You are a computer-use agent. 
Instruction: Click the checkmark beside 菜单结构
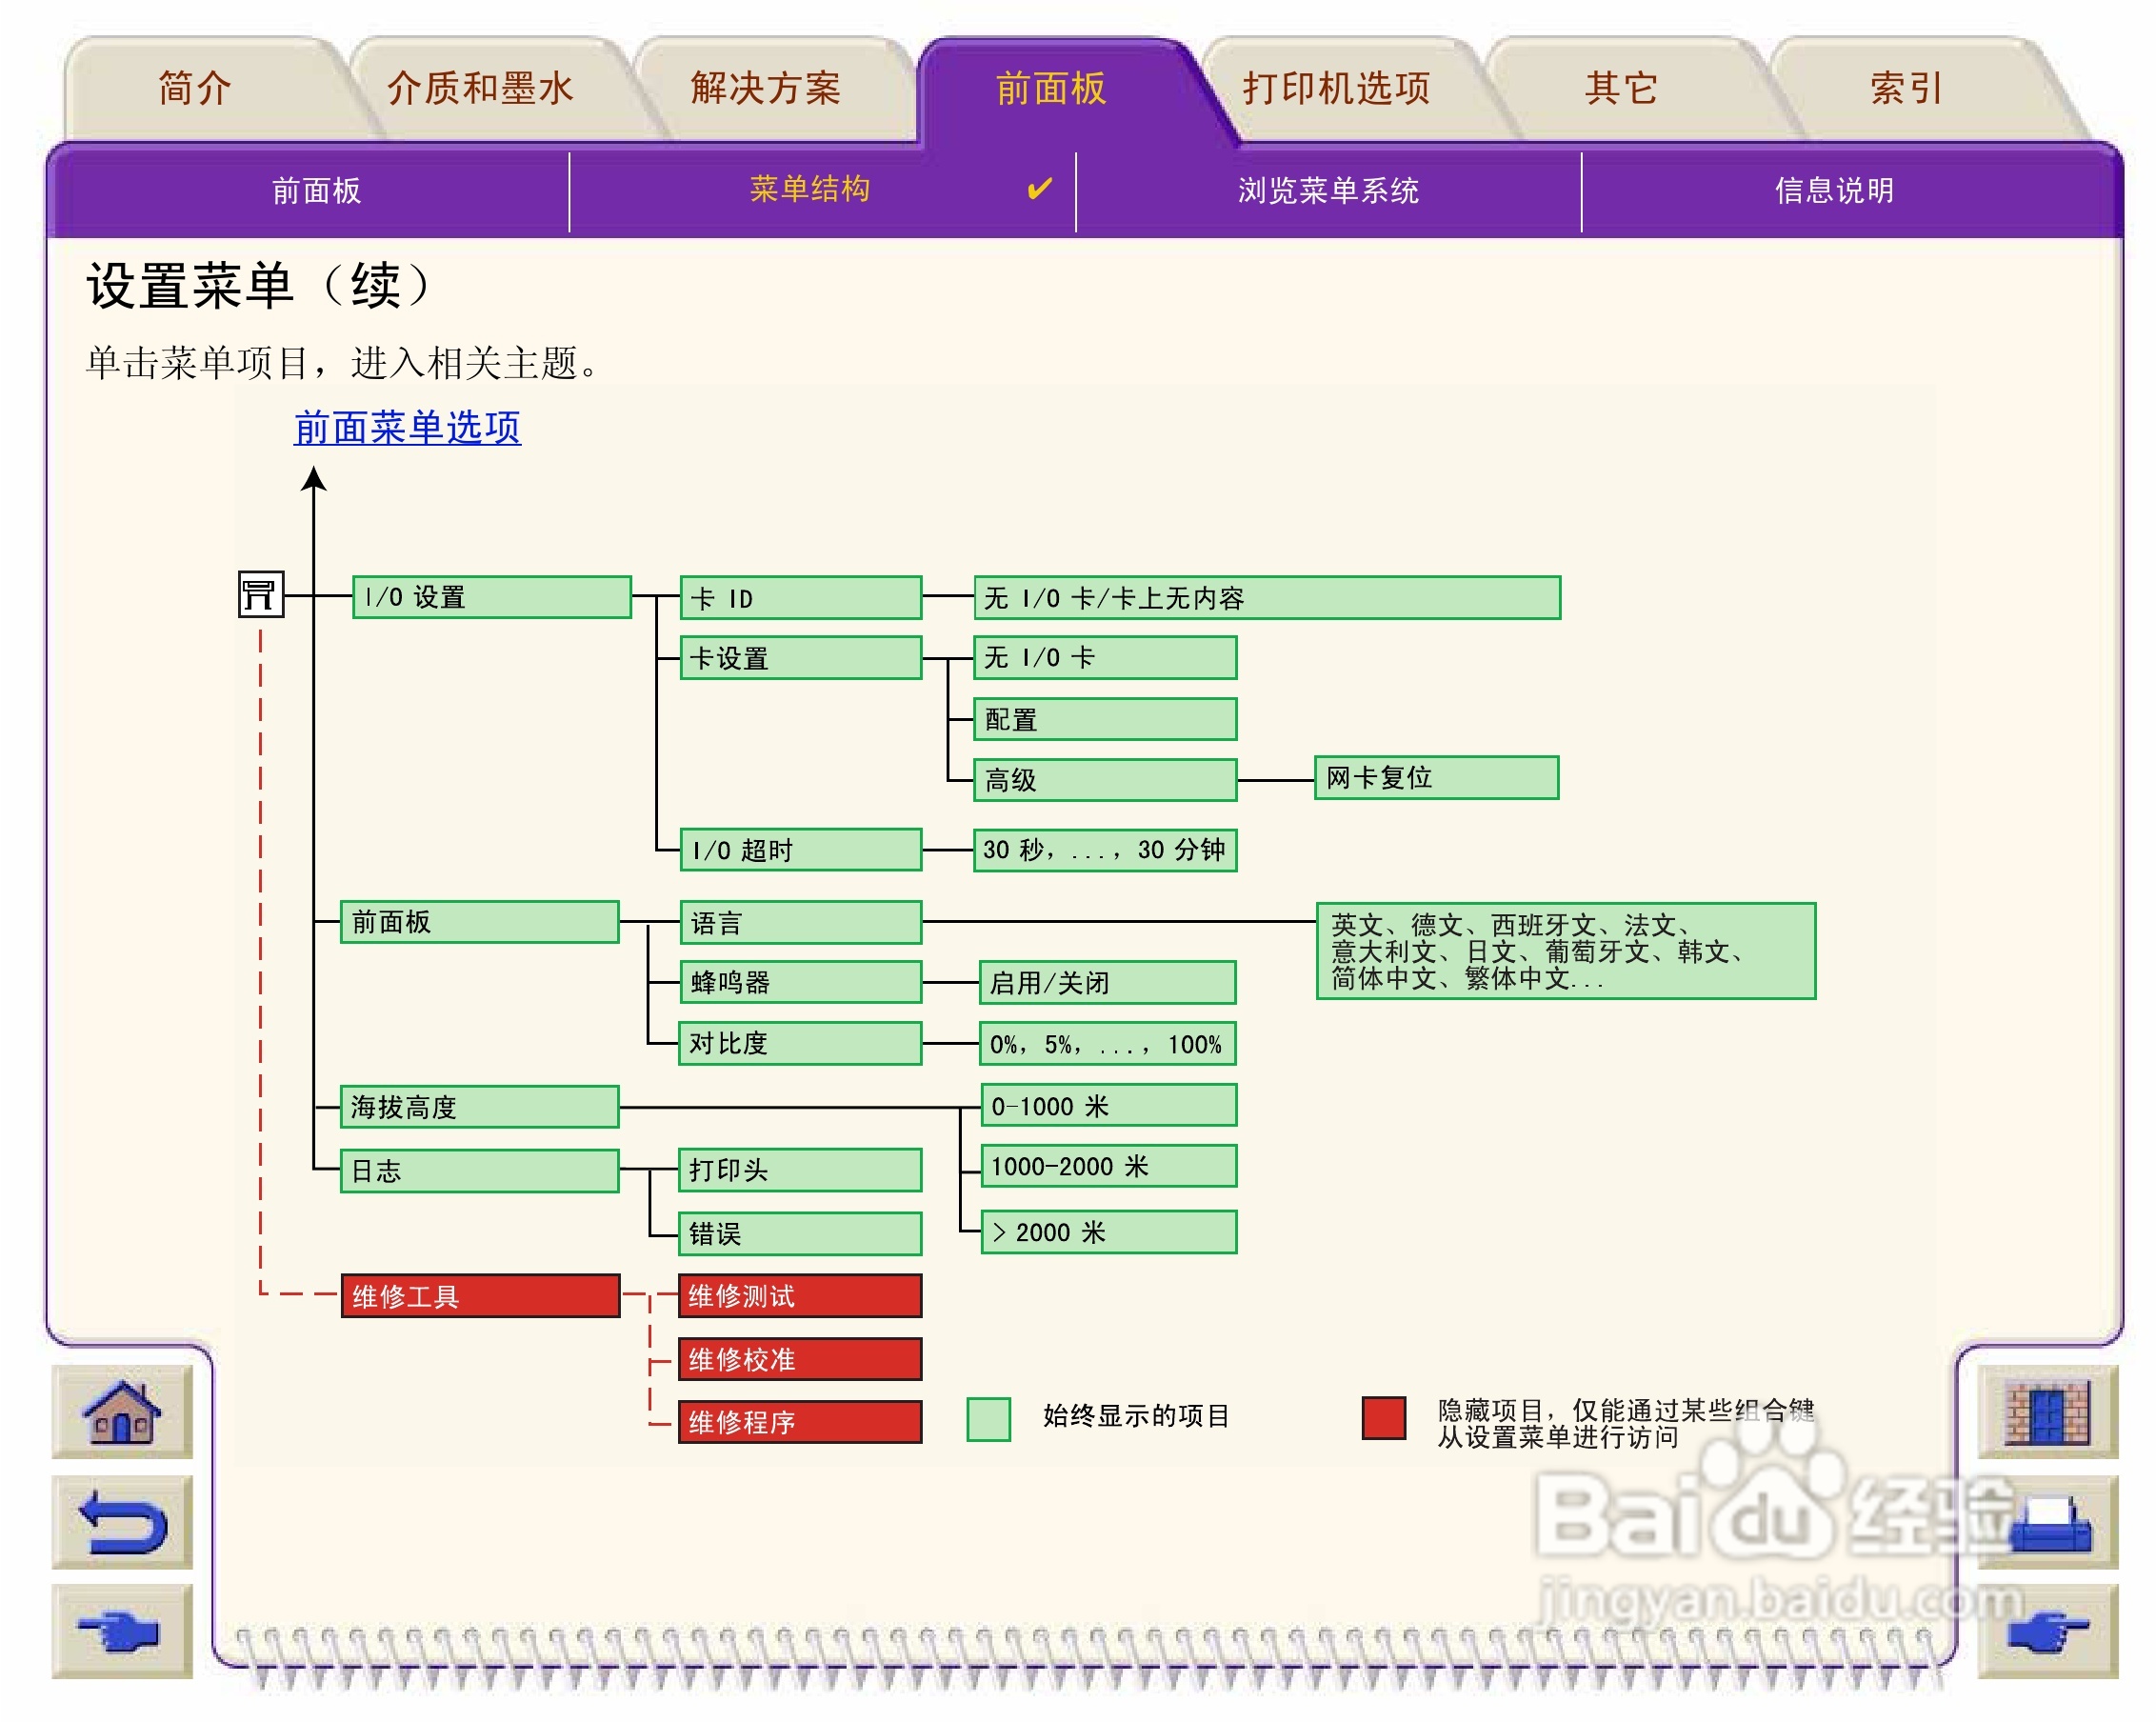tap(1039, 188)
